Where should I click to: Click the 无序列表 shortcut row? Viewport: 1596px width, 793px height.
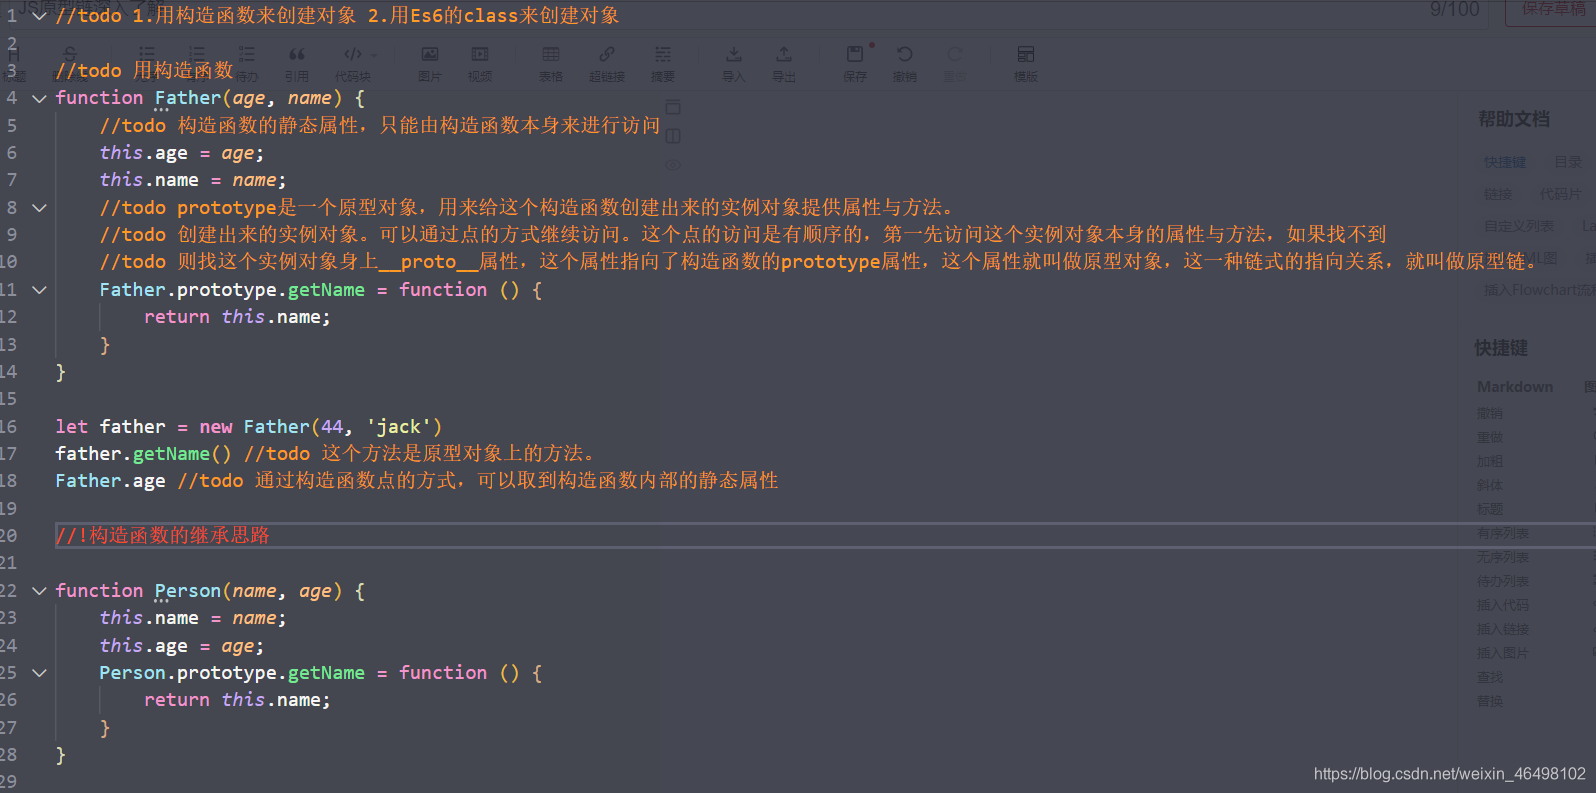[x=1503, y=557]
